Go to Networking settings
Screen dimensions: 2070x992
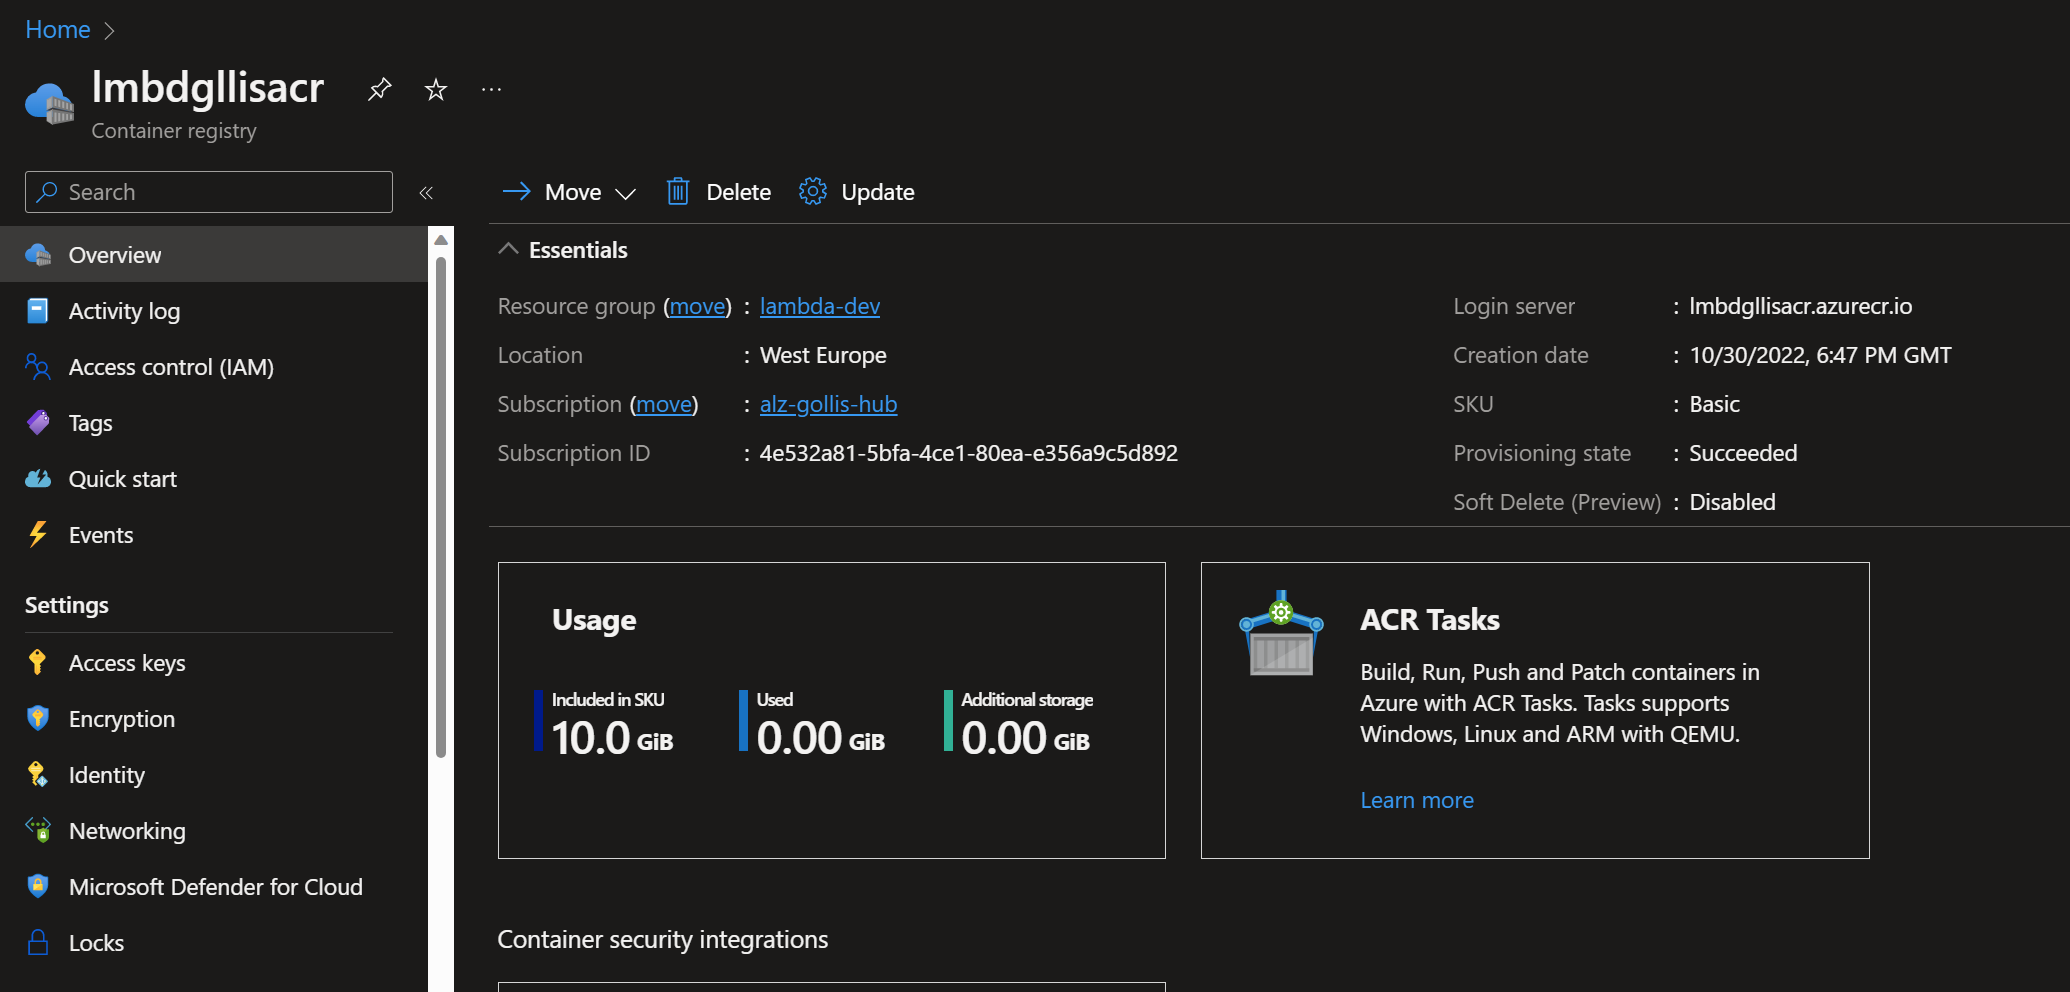click(127, 831)
